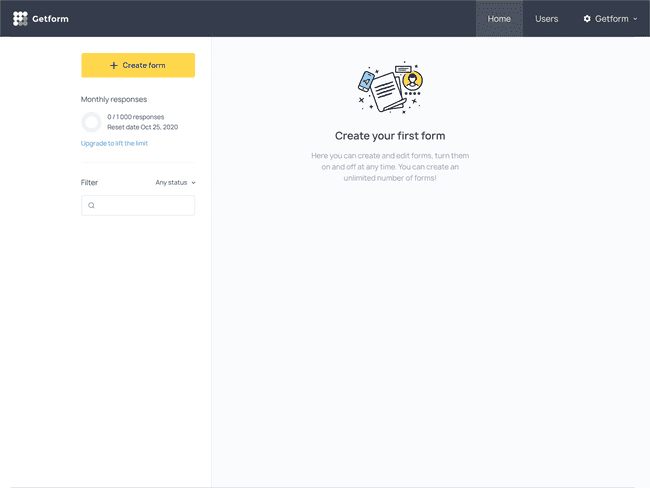Screen dimensions: 650x488
Task: Click the 'Monthly responses' label
Action: pos(114,99)
